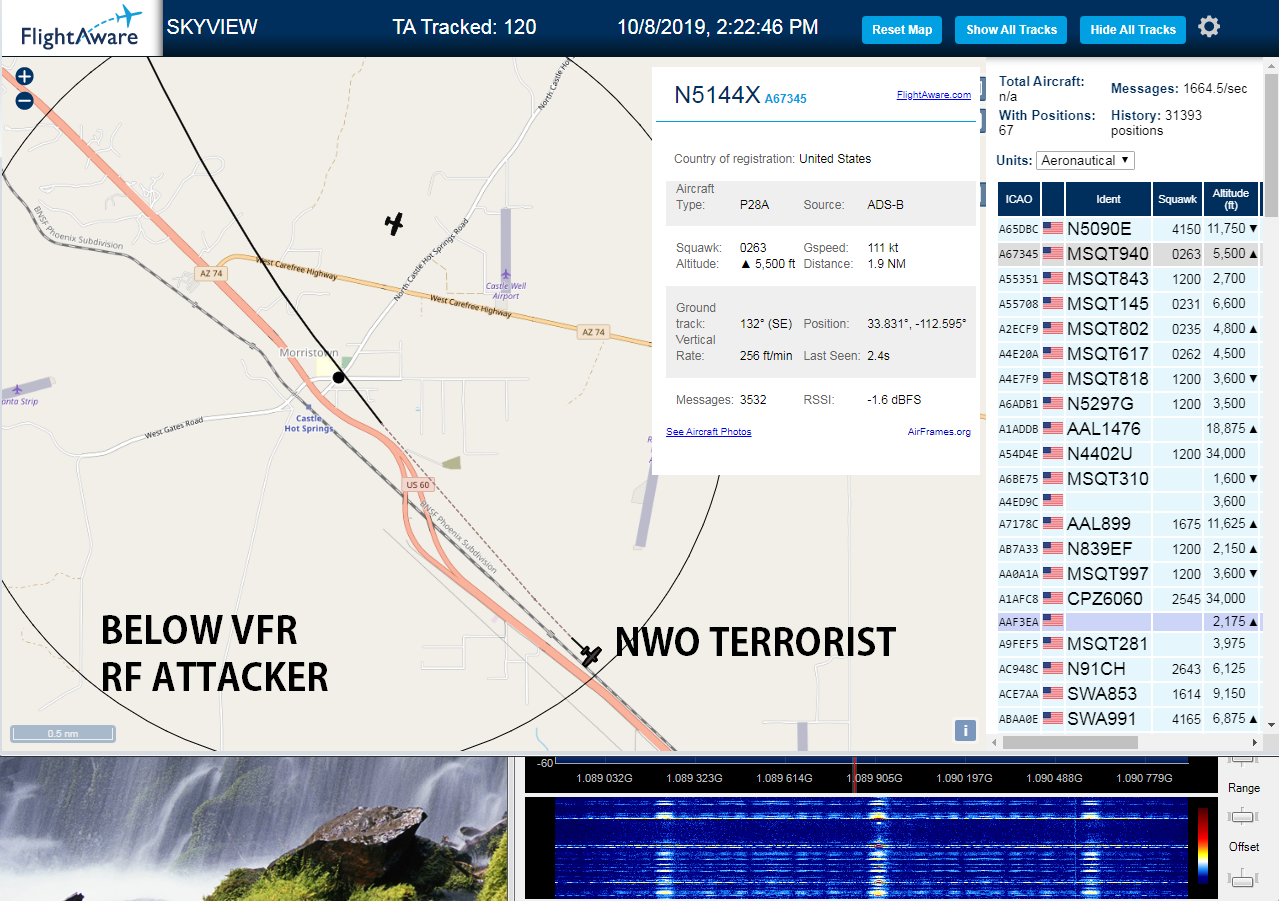Open the settings gear icon
Screen dimensions: 1279x901
click(1209, 27)
